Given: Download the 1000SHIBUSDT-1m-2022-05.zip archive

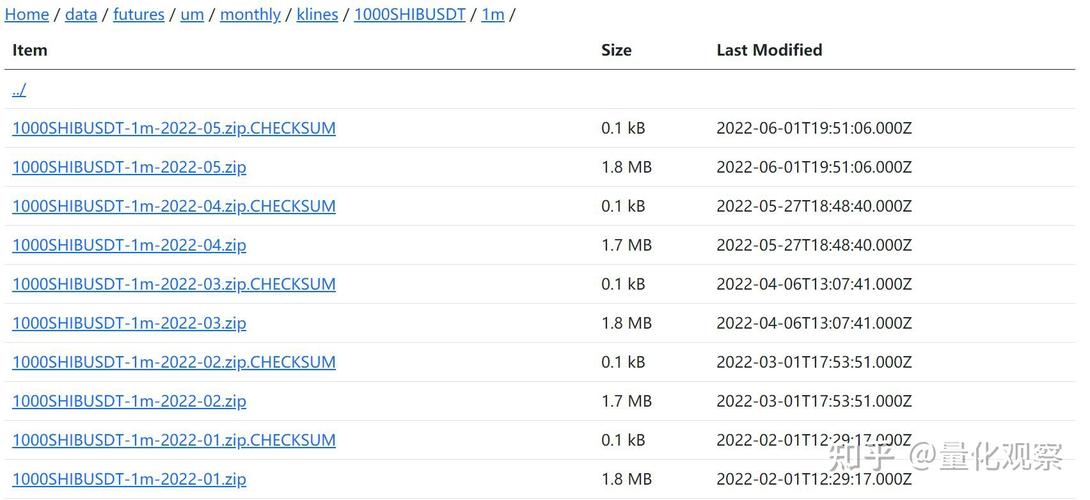Looking at the screenshot, I should pyautogui.click(x=129, y=167).
